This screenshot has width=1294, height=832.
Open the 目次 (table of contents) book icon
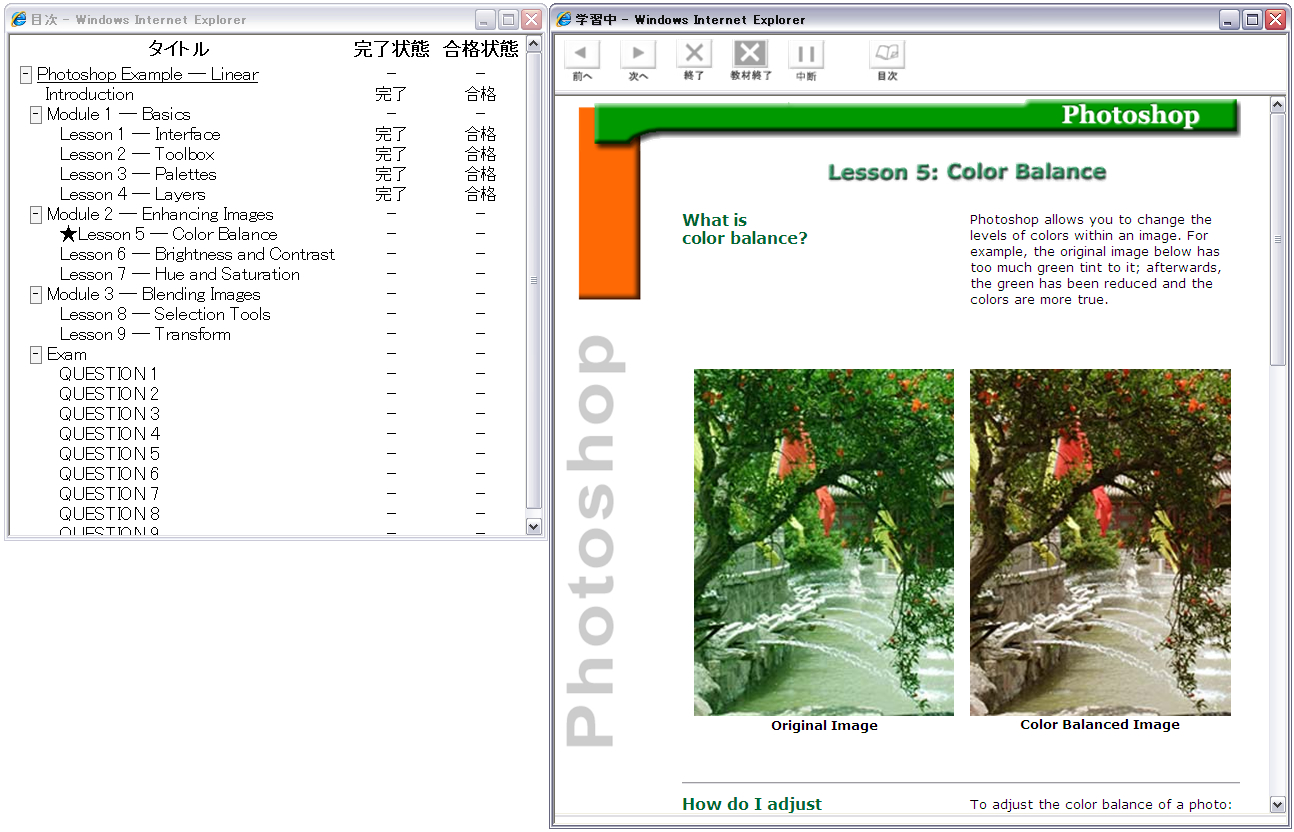tap(886, 55)
